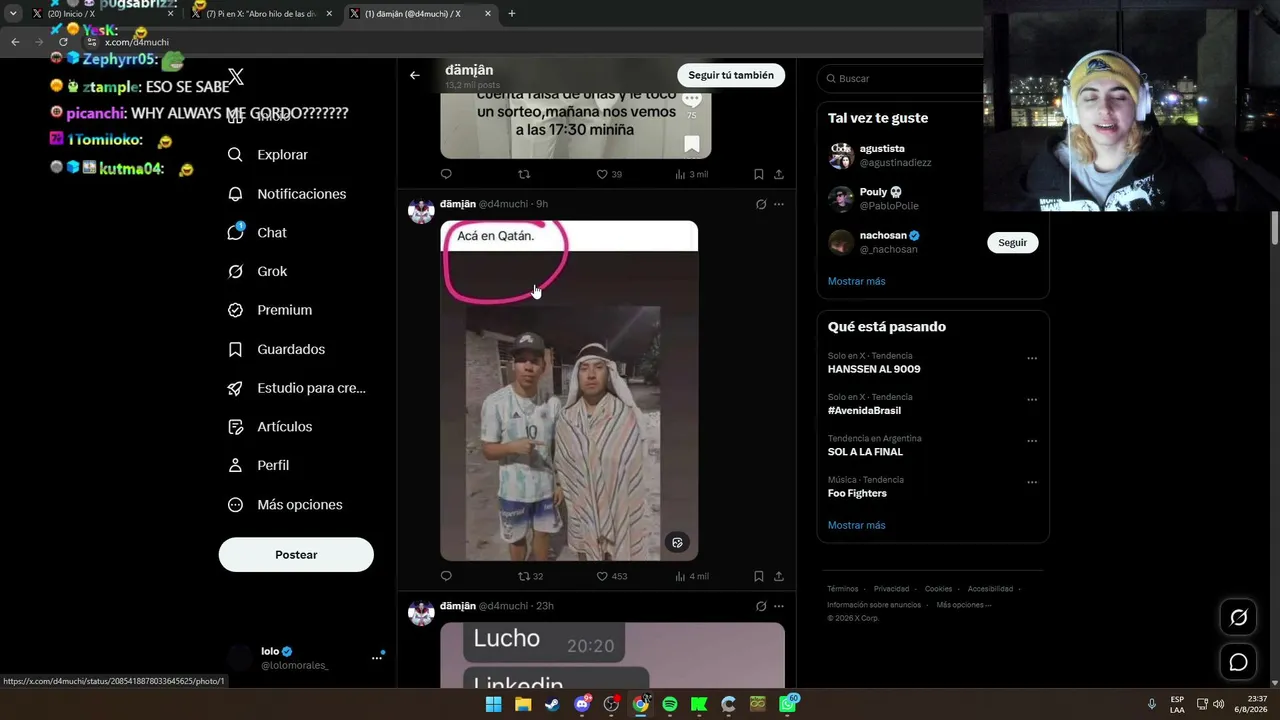Open the X logo home link
1280x720 pixels.
tap(236, 77)
